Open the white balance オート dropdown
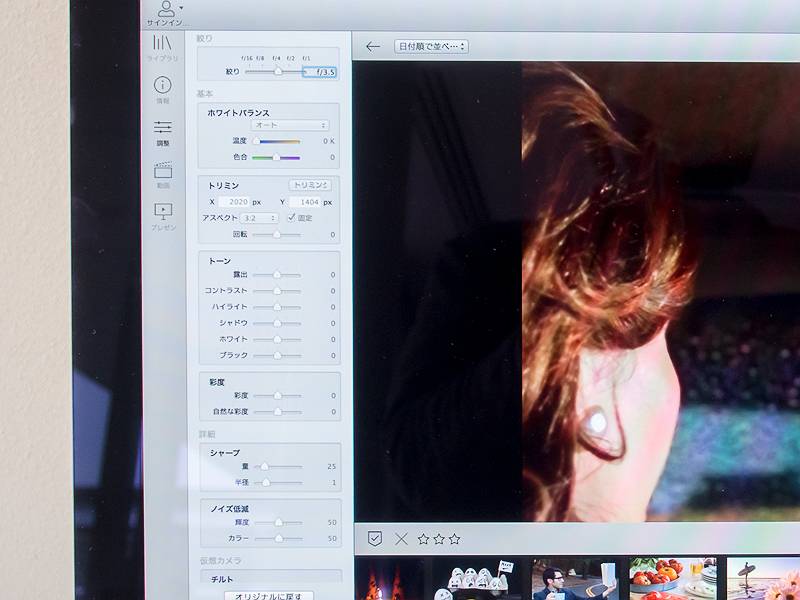Viewport: 800px width, 600px height. tap(288, 125)
